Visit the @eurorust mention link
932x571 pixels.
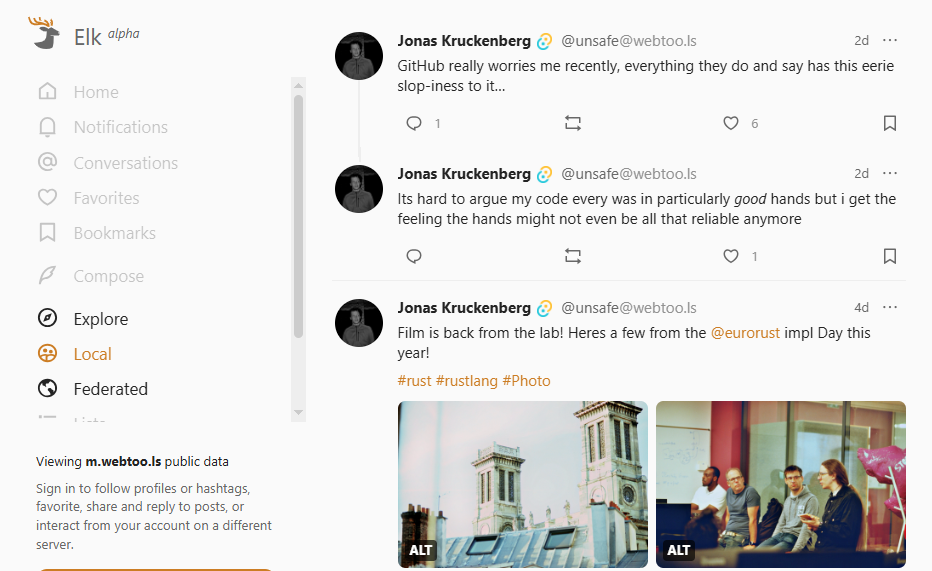click(x=745, y=333)
